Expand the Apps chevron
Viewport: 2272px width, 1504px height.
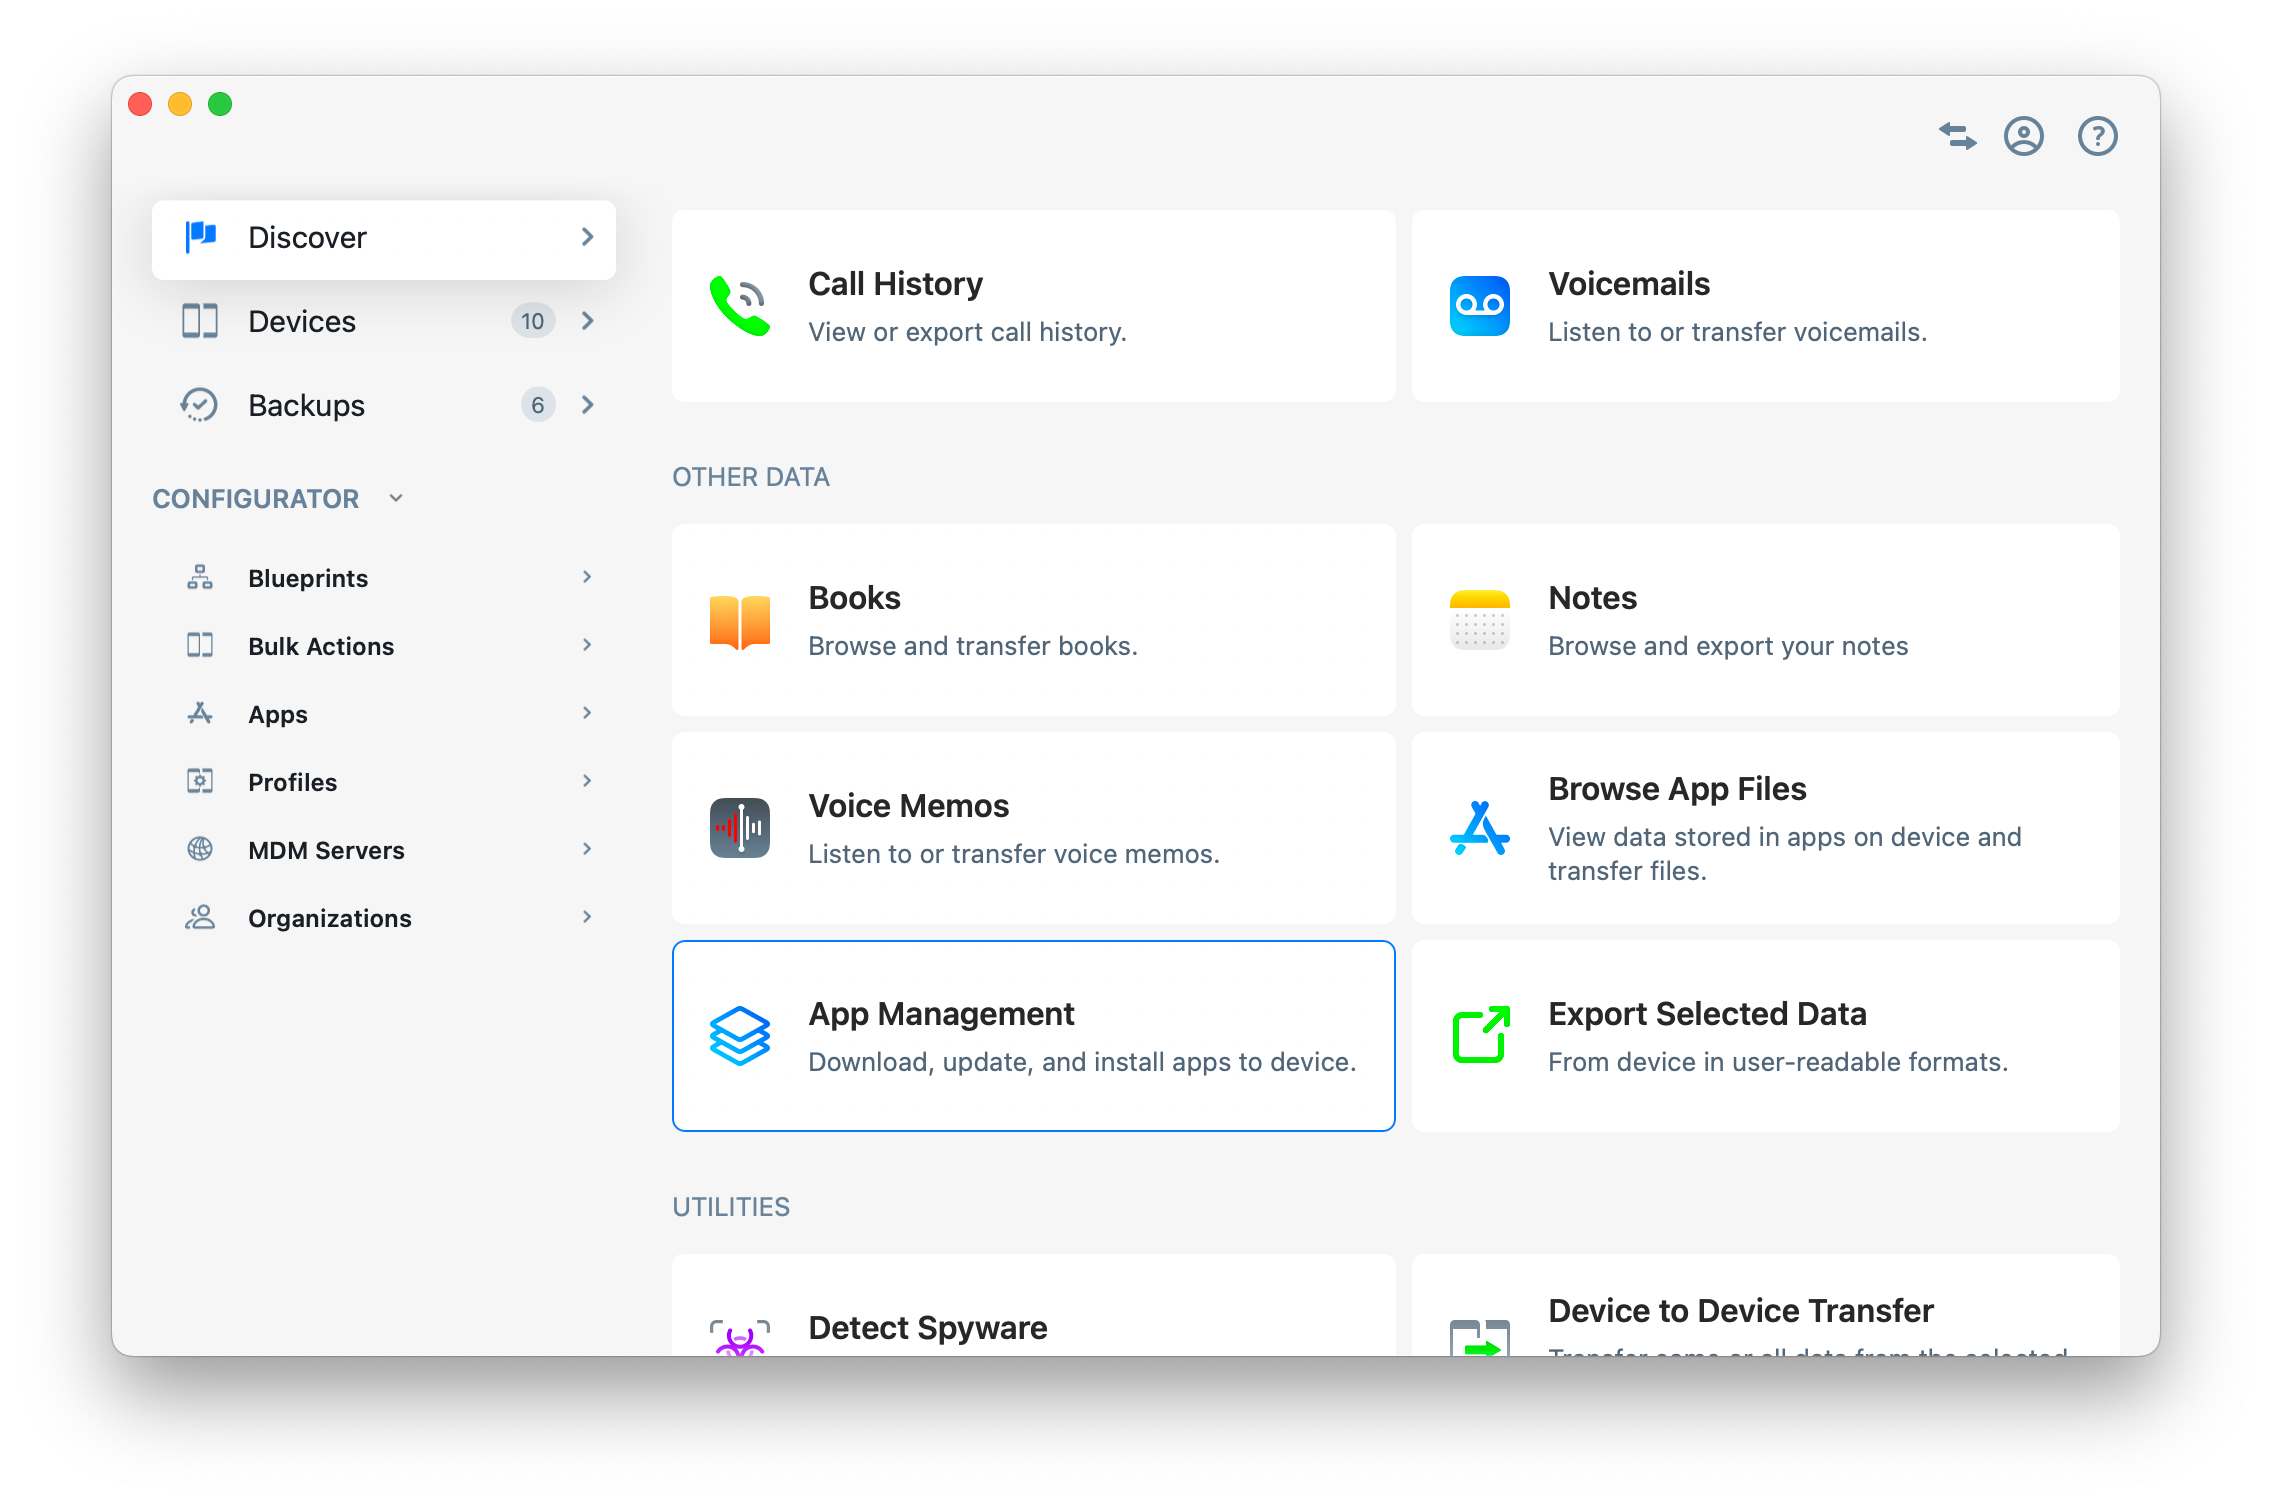click(587, 713)
